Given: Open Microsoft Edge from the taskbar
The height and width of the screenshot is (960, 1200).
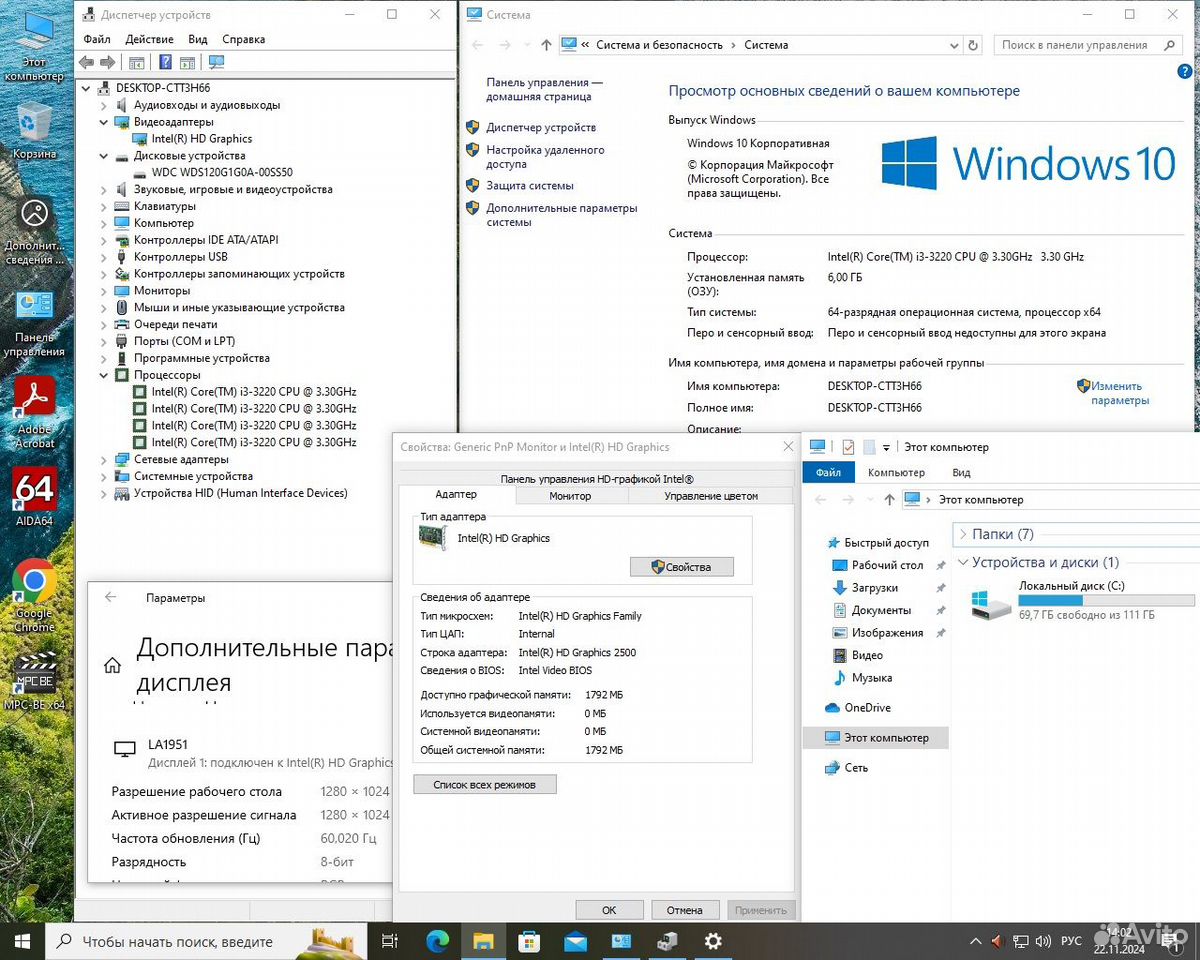Looking at the screenshot, I should (438, 941).
